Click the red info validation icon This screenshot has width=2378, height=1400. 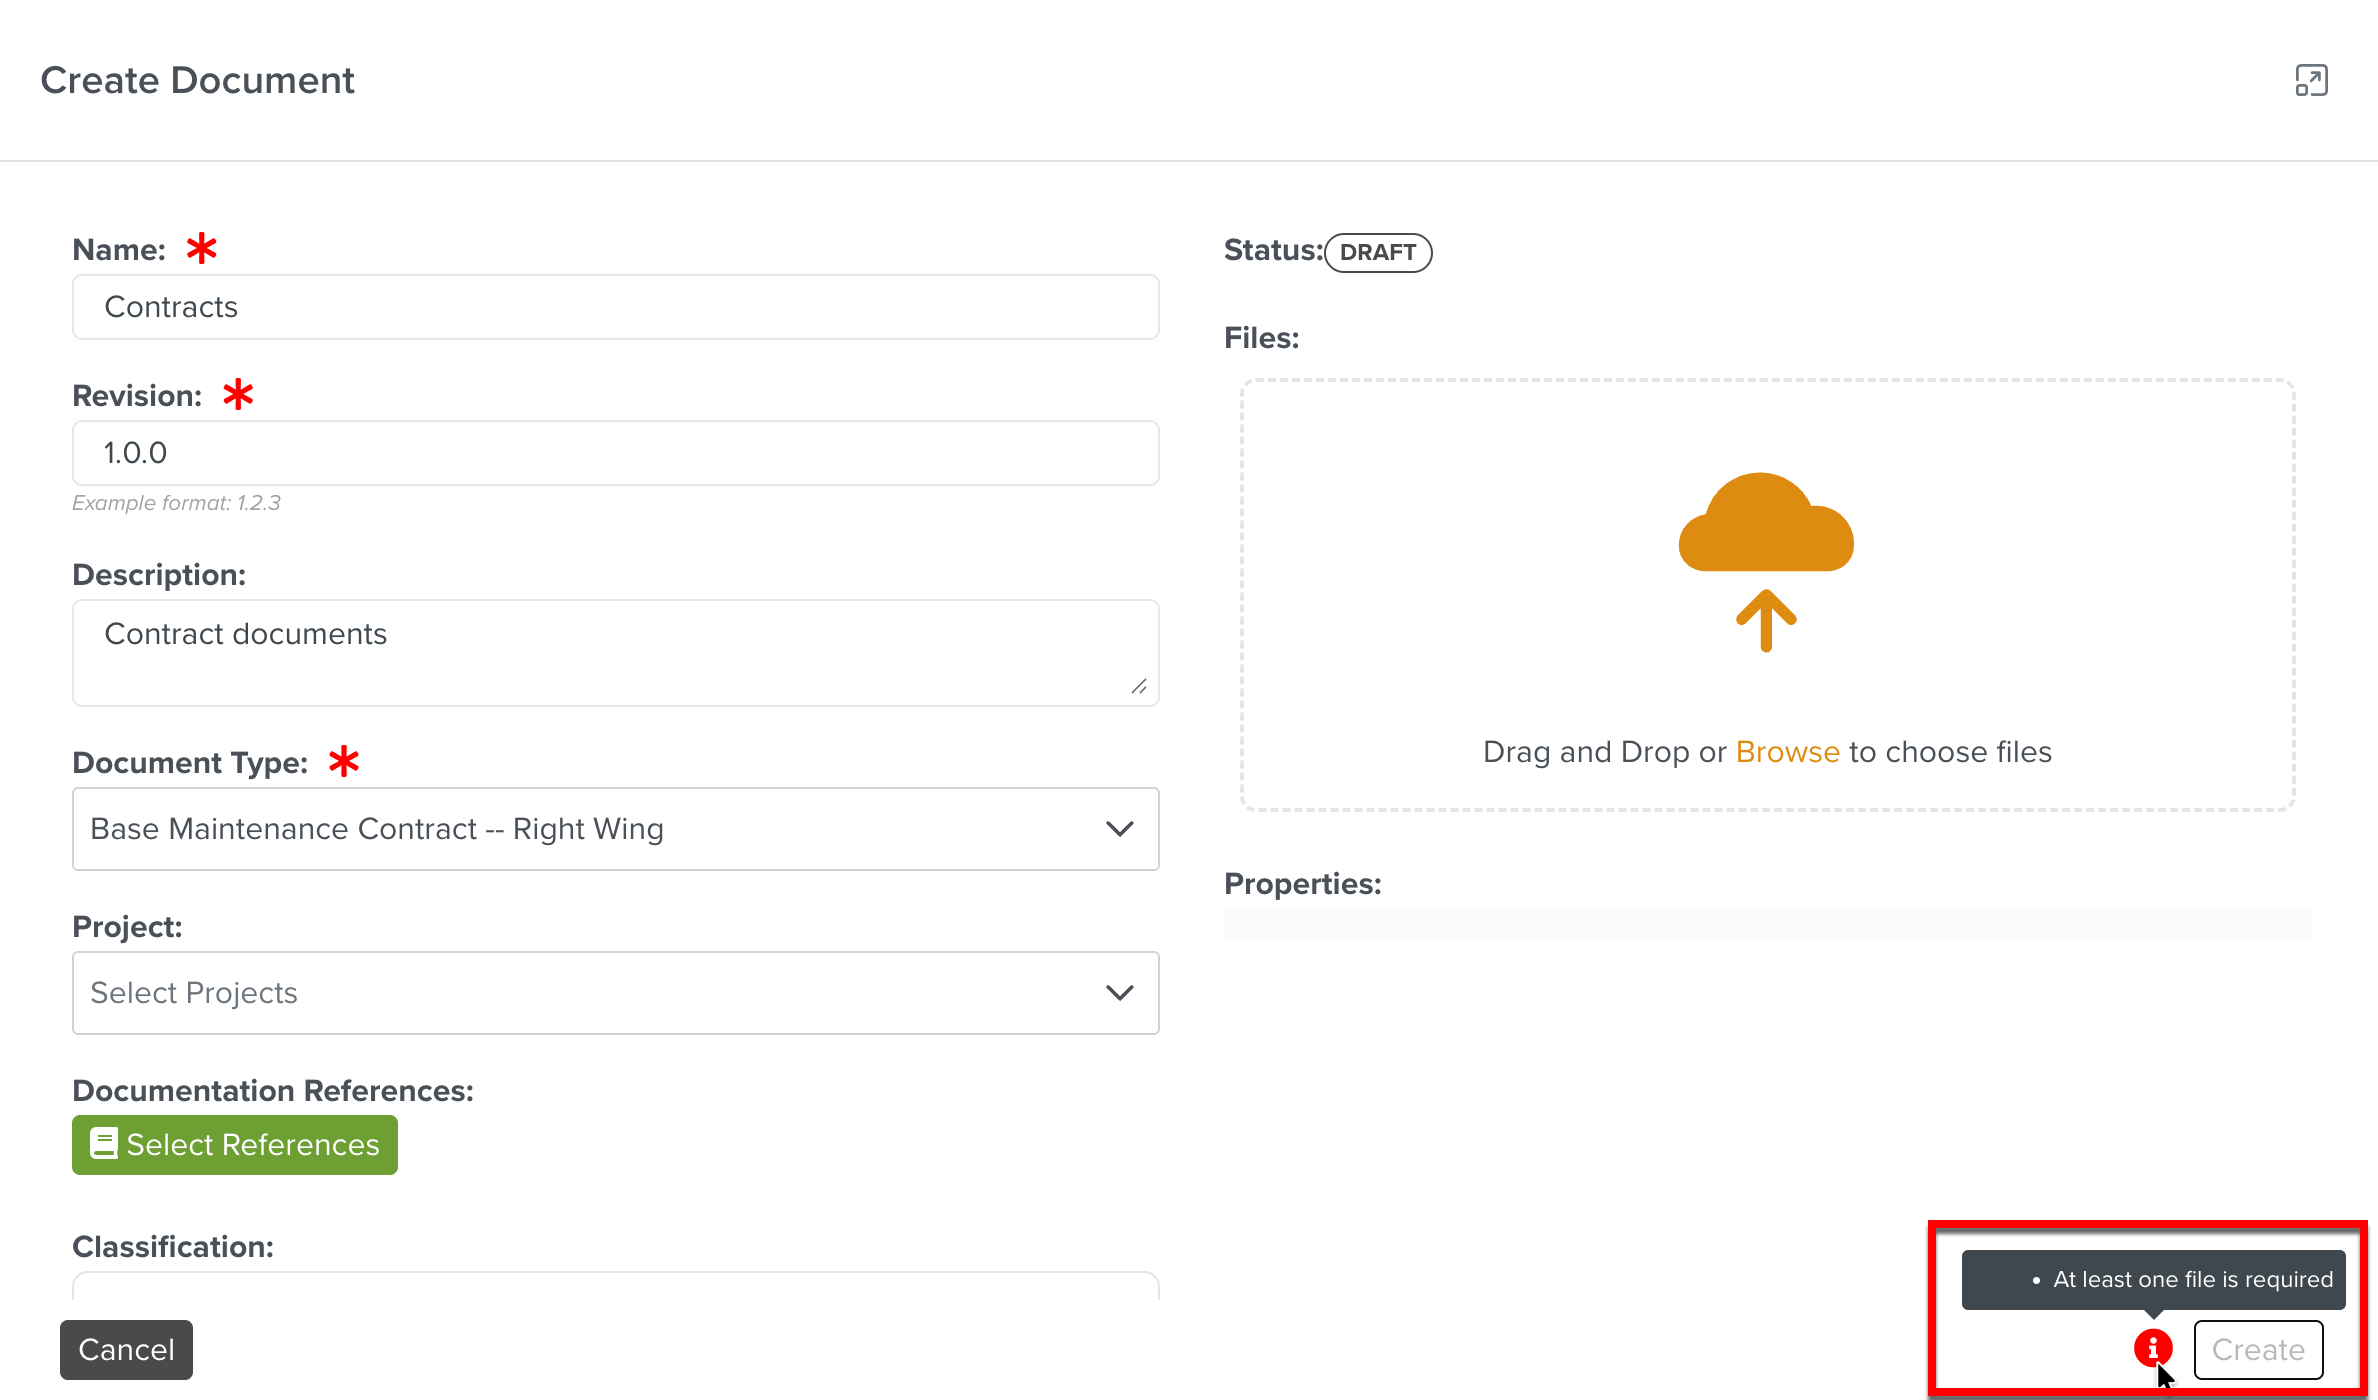[2153, 1348]
